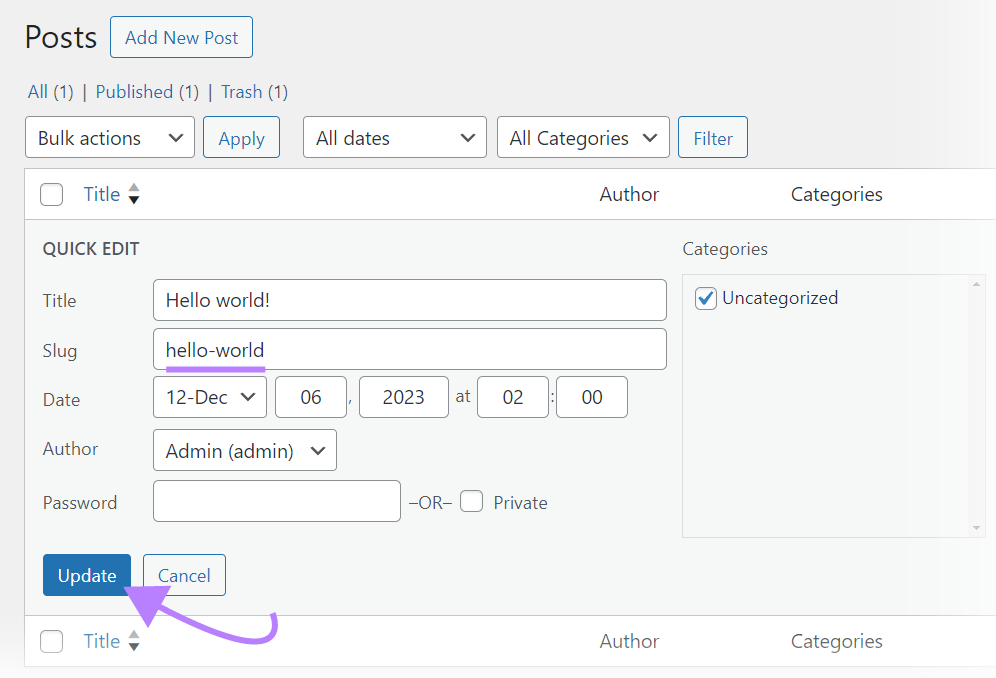
Task: Click the Cancel button
Action: 184,575
